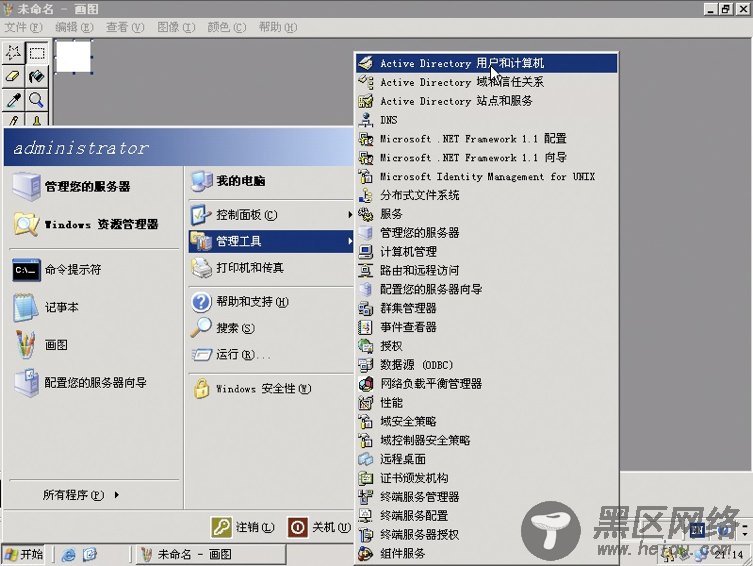Viewport: 753px width, 566px height.
Task: Open Microsoft .NET Framework 1.1 向导
Action: point(486,157)
